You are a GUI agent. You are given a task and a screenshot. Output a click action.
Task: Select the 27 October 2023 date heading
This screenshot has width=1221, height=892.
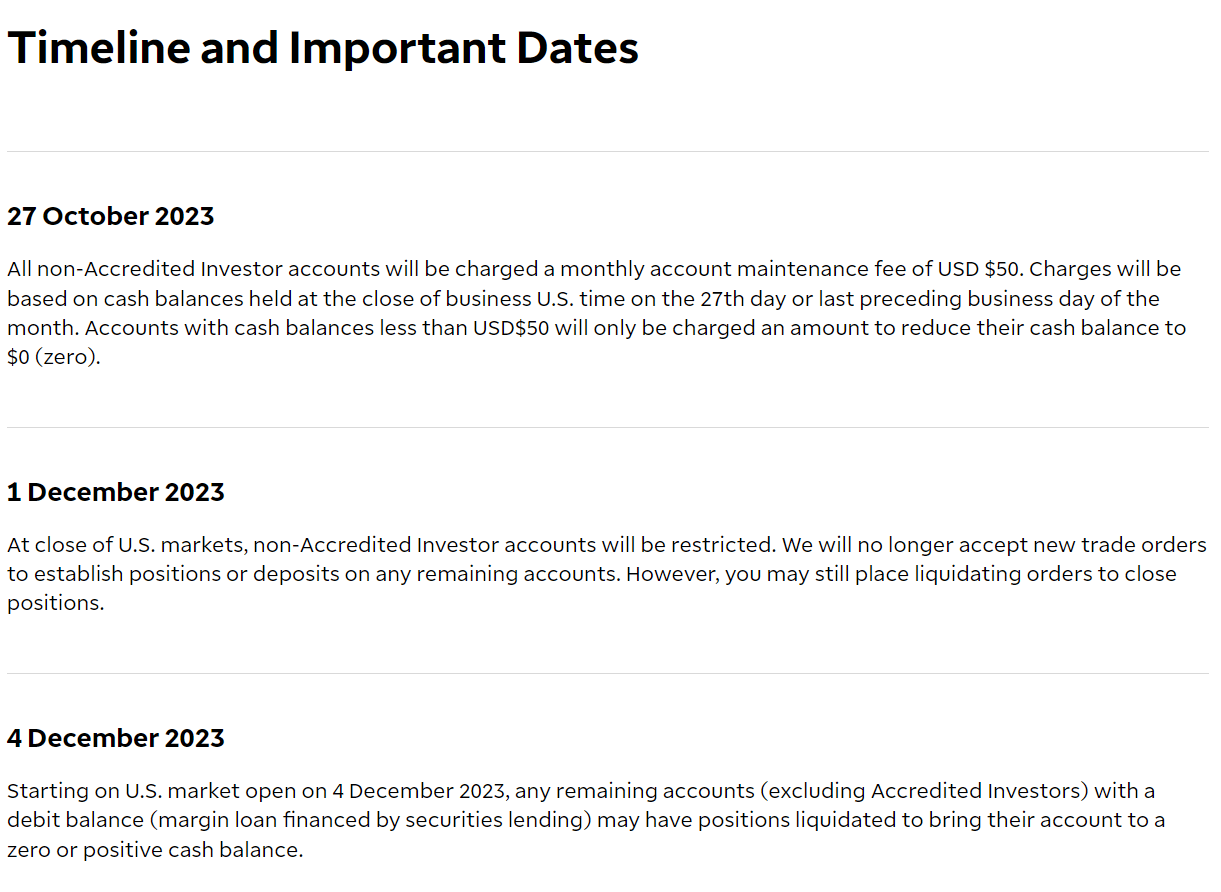pos(111,216)
